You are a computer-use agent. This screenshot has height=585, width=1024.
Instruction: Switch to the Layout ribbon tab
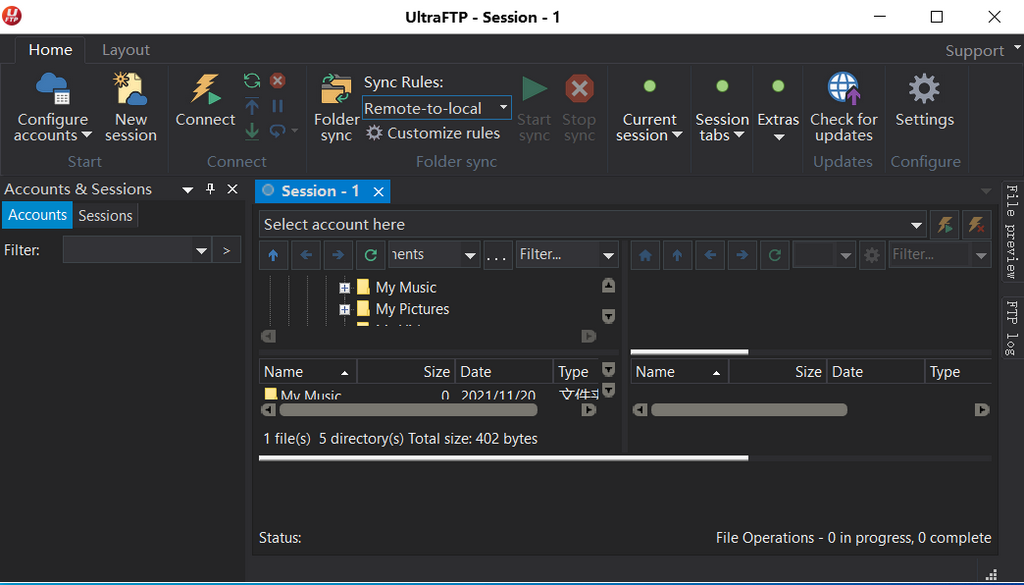(x=125, y=50)
